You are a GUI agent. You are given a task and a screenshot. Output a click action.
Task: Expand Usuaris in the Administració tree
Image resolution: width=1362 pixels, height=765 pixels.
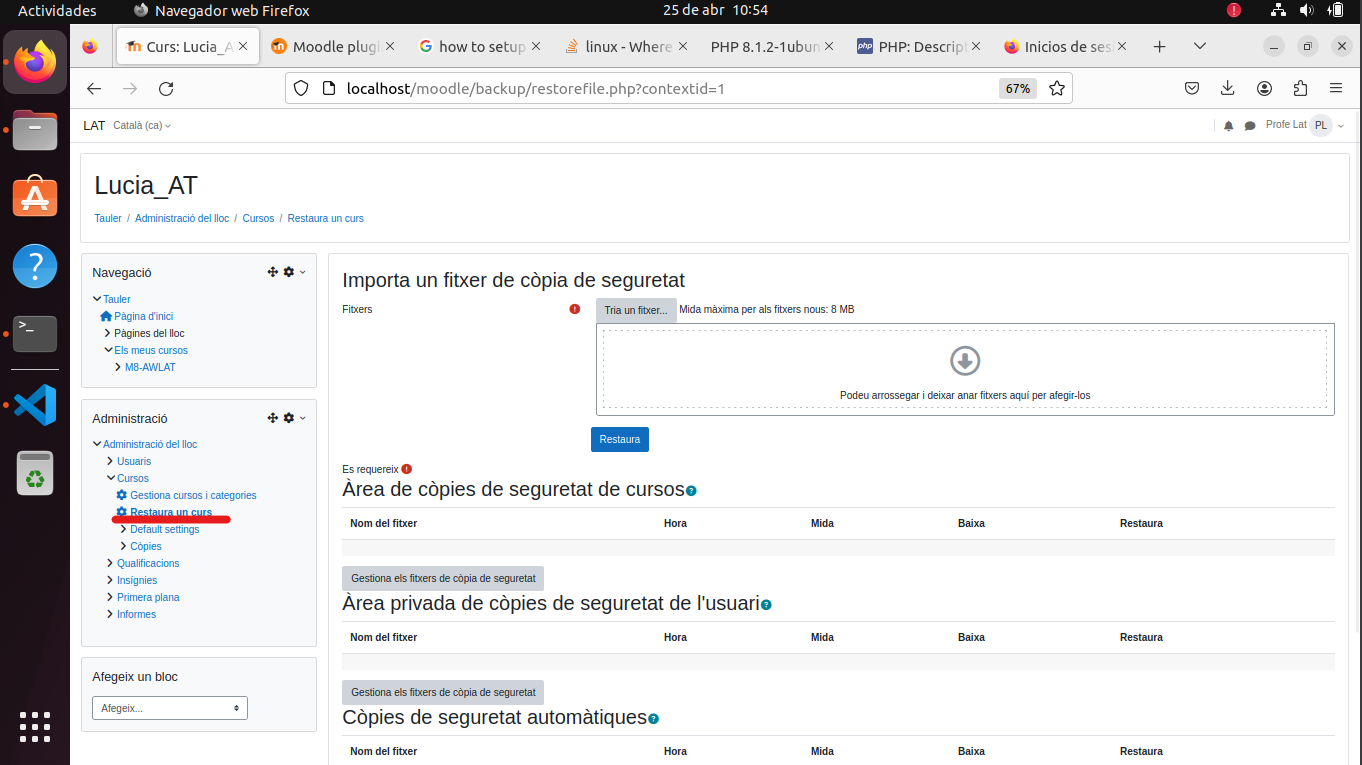[x=131, y=461]
